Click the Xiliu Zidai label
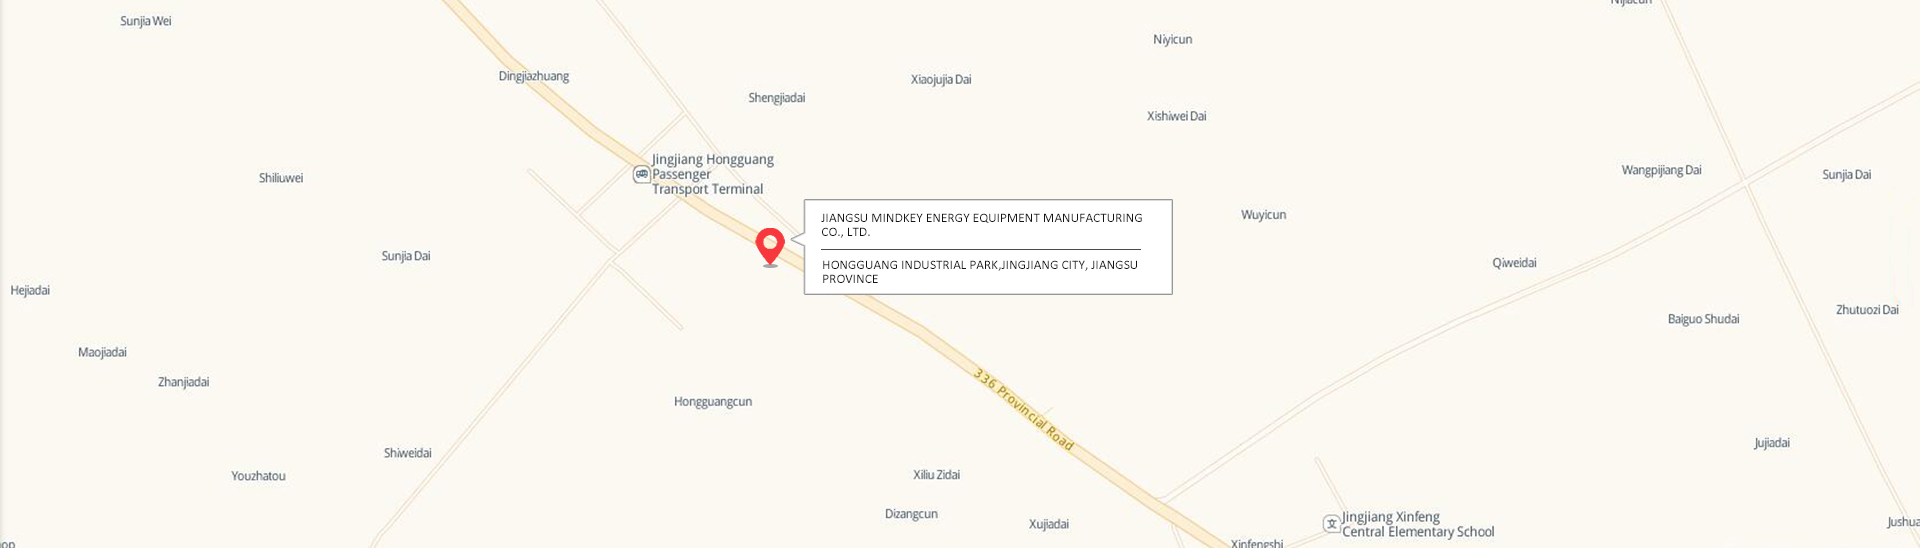1920x548 pixels. (x=936, y=475)
